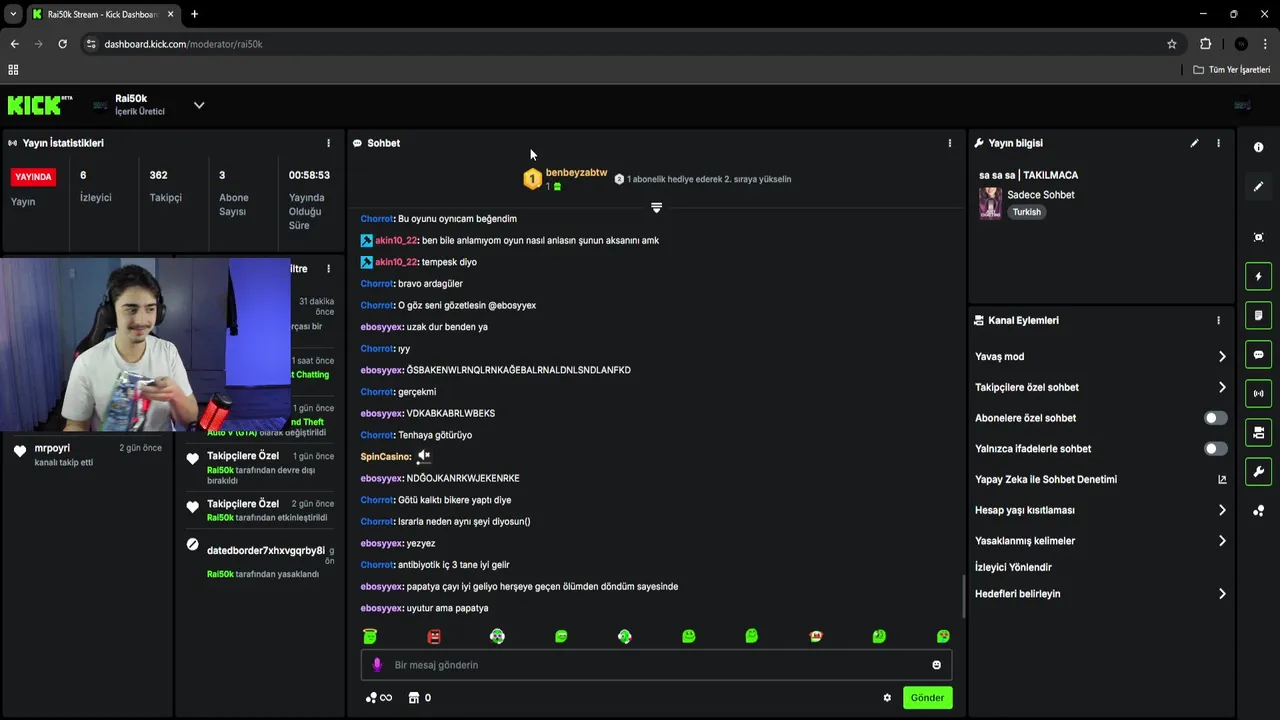1280x720 pixels.
Task: Click the webcam stream preview thumbnail
Action: coord(145,345)
